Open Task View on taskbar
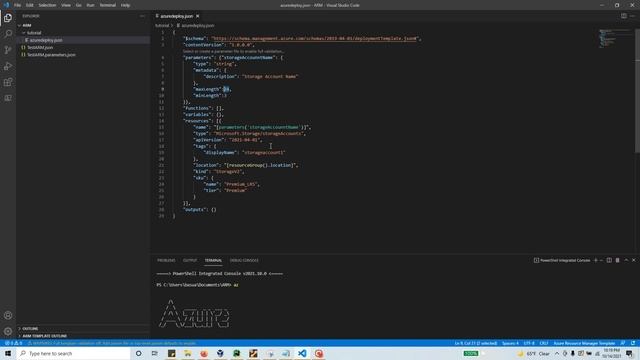The width and height of the screenshot is (640, 360). (155, 353)
